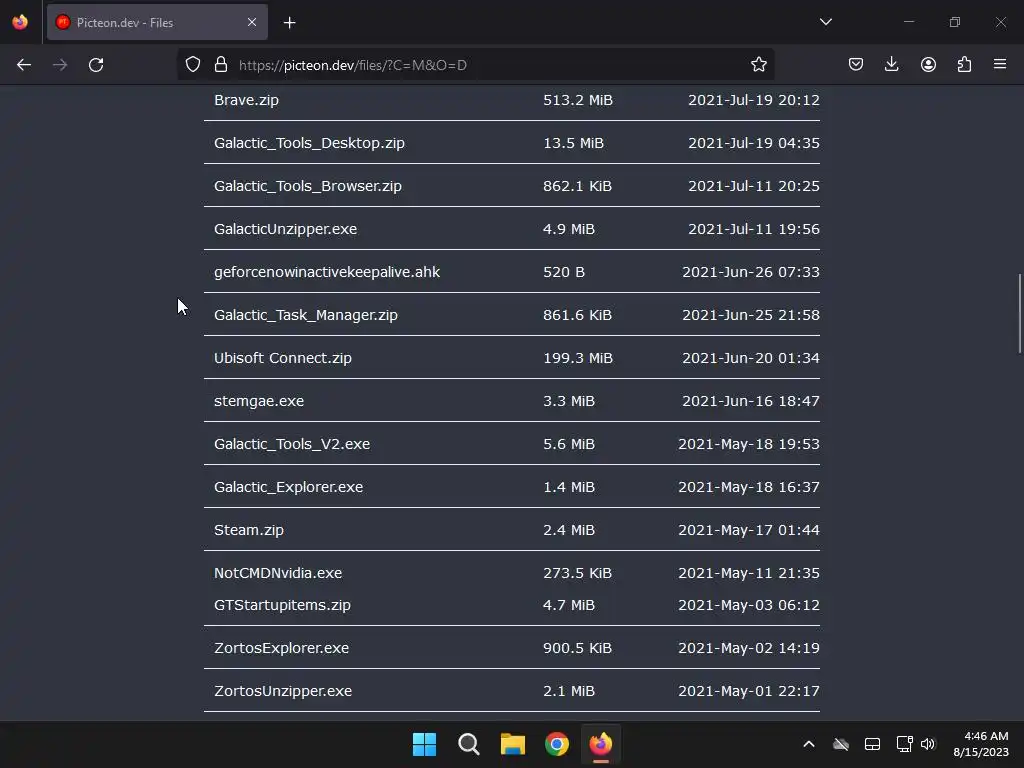Select the Picteon.dev - Files tab

[157, 22]
